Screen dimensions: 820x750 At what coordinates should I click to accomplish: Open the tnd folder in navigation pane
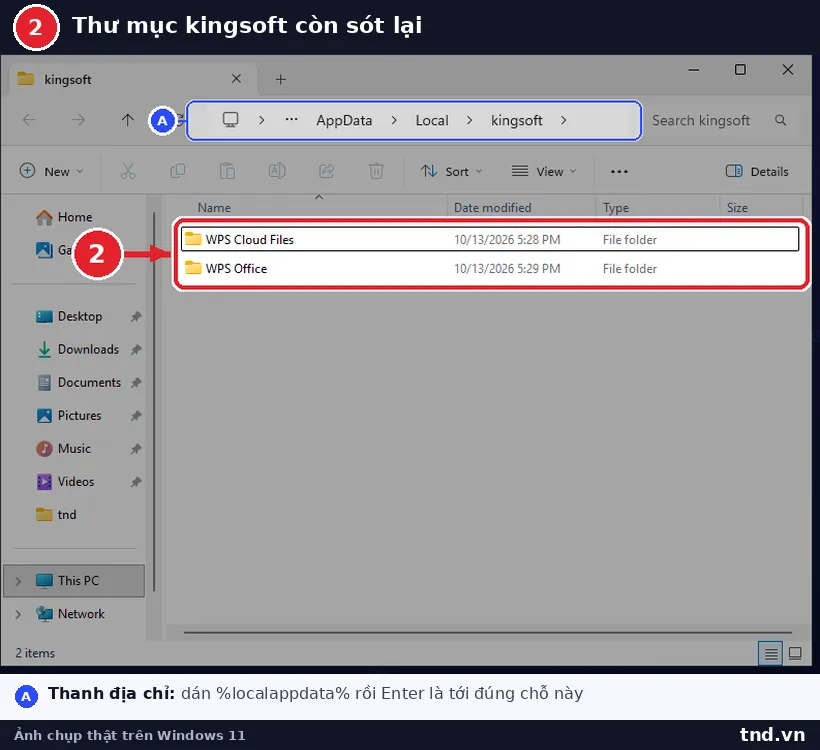tap(56, 515)
